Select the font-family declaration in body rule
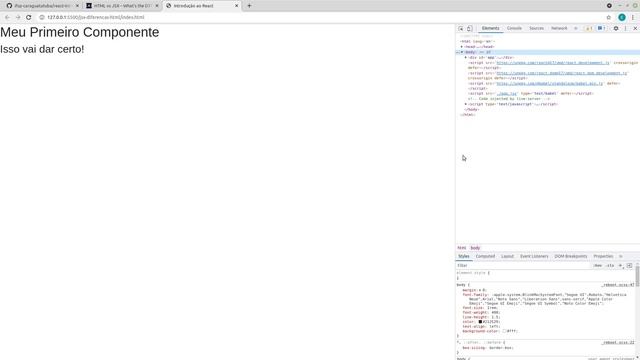Image resolution: width=640 pixels, height=360 pixels. [544, 299]
